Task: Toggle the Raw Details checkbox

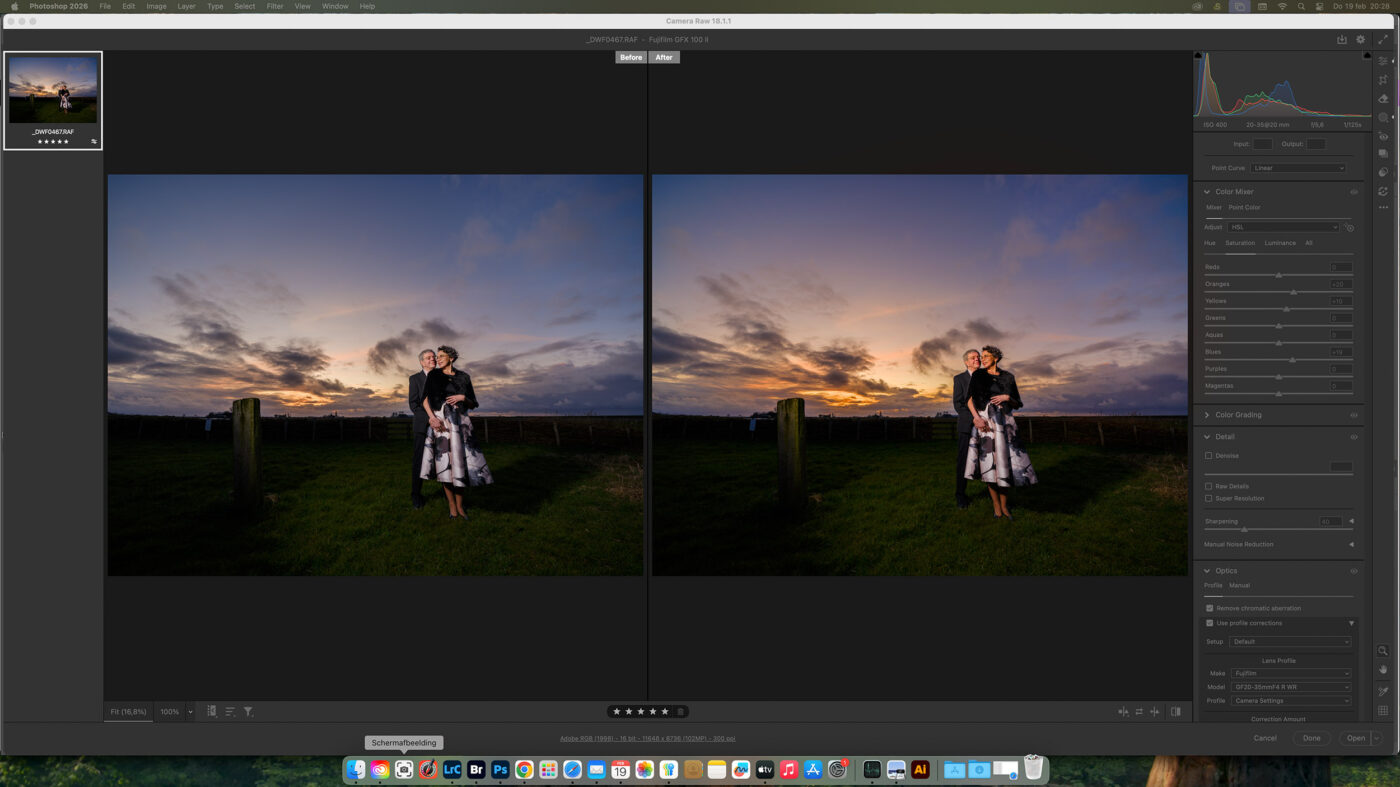Action: [1207, 485]
